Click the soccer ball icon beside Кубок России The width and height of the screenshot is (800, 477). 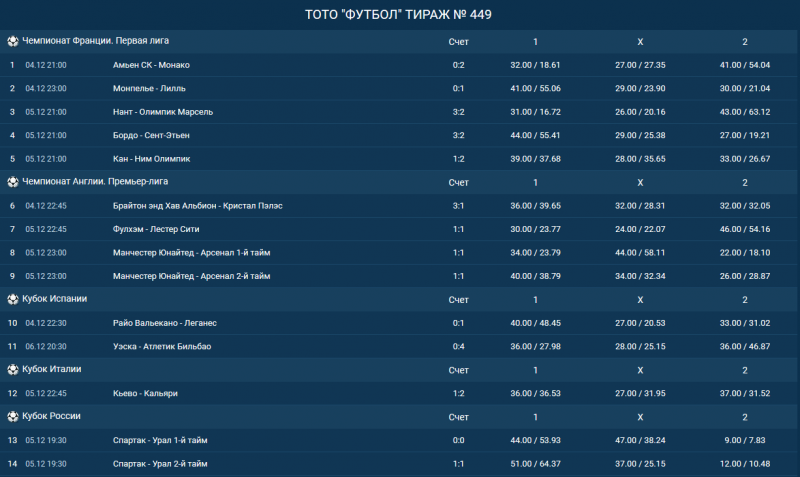coord(13,417)
